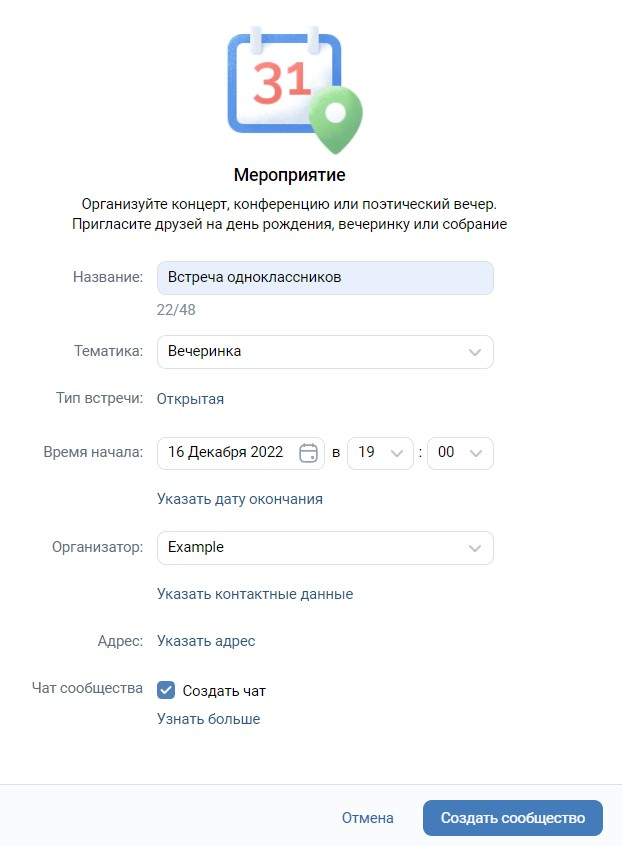The width and height of the screenshot is (622, 846).
Task: Click the 16 Декабря 2022 date field
Action: point(241,453)
